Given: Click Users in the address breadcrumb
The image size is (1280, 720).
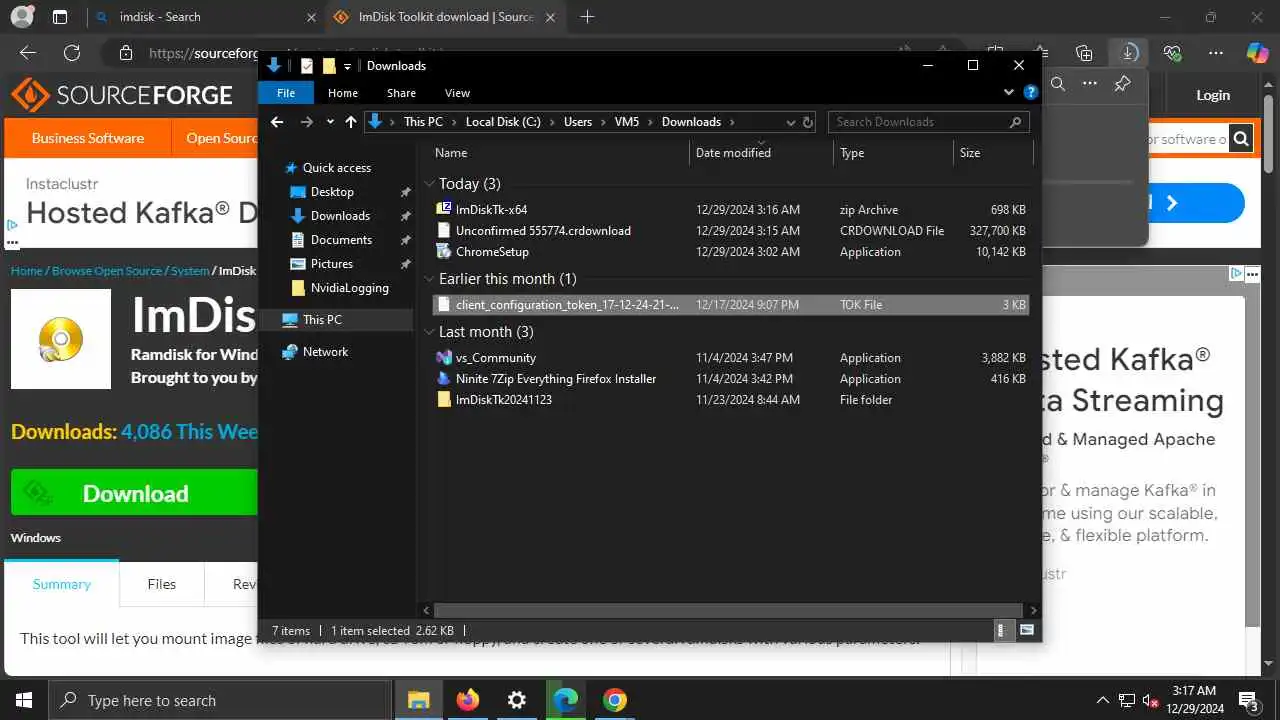Looking at the screenshot, I should pyautogui.click(x=578, y=122).
